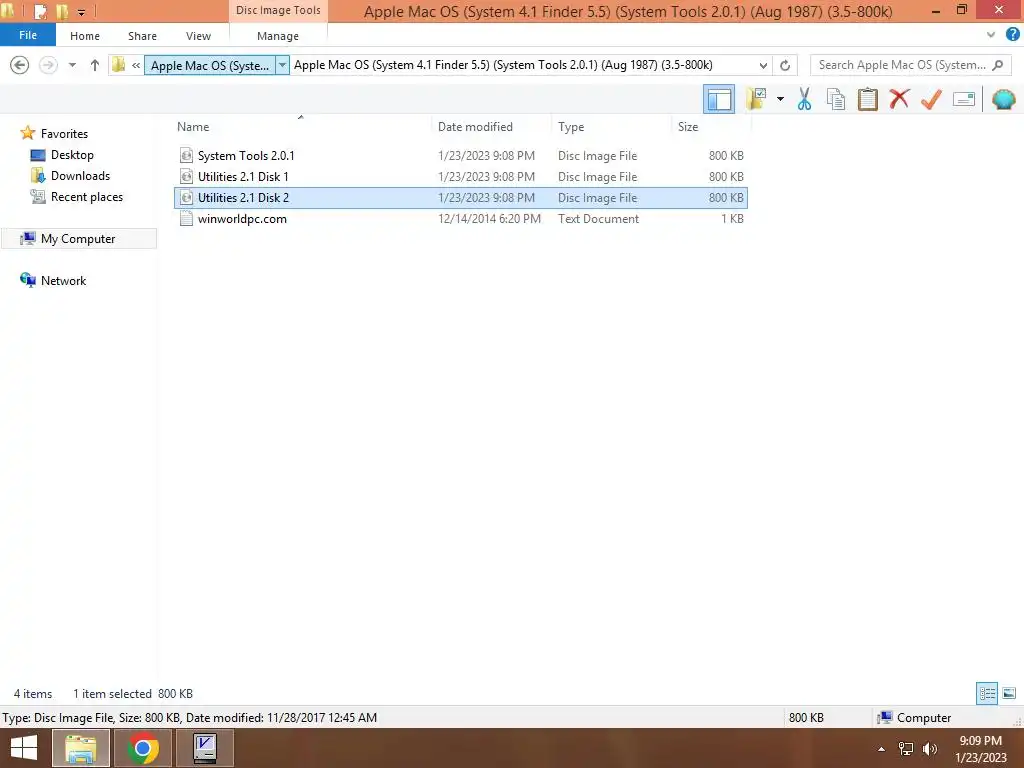Open the Manage ribbon tab
The height and width of the screenshot is (768, 1024).
(278, 36)
